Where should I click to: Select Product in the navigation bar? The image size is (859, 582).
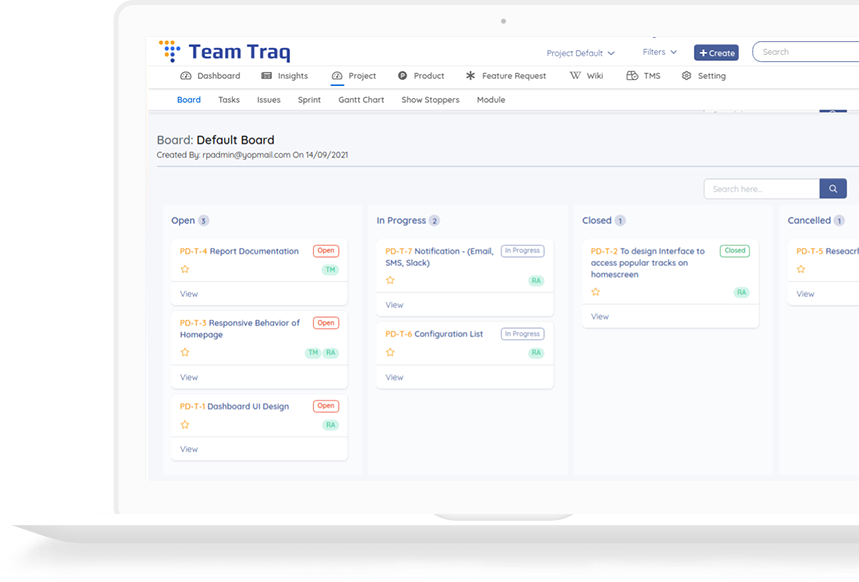[x=421, y=76]
